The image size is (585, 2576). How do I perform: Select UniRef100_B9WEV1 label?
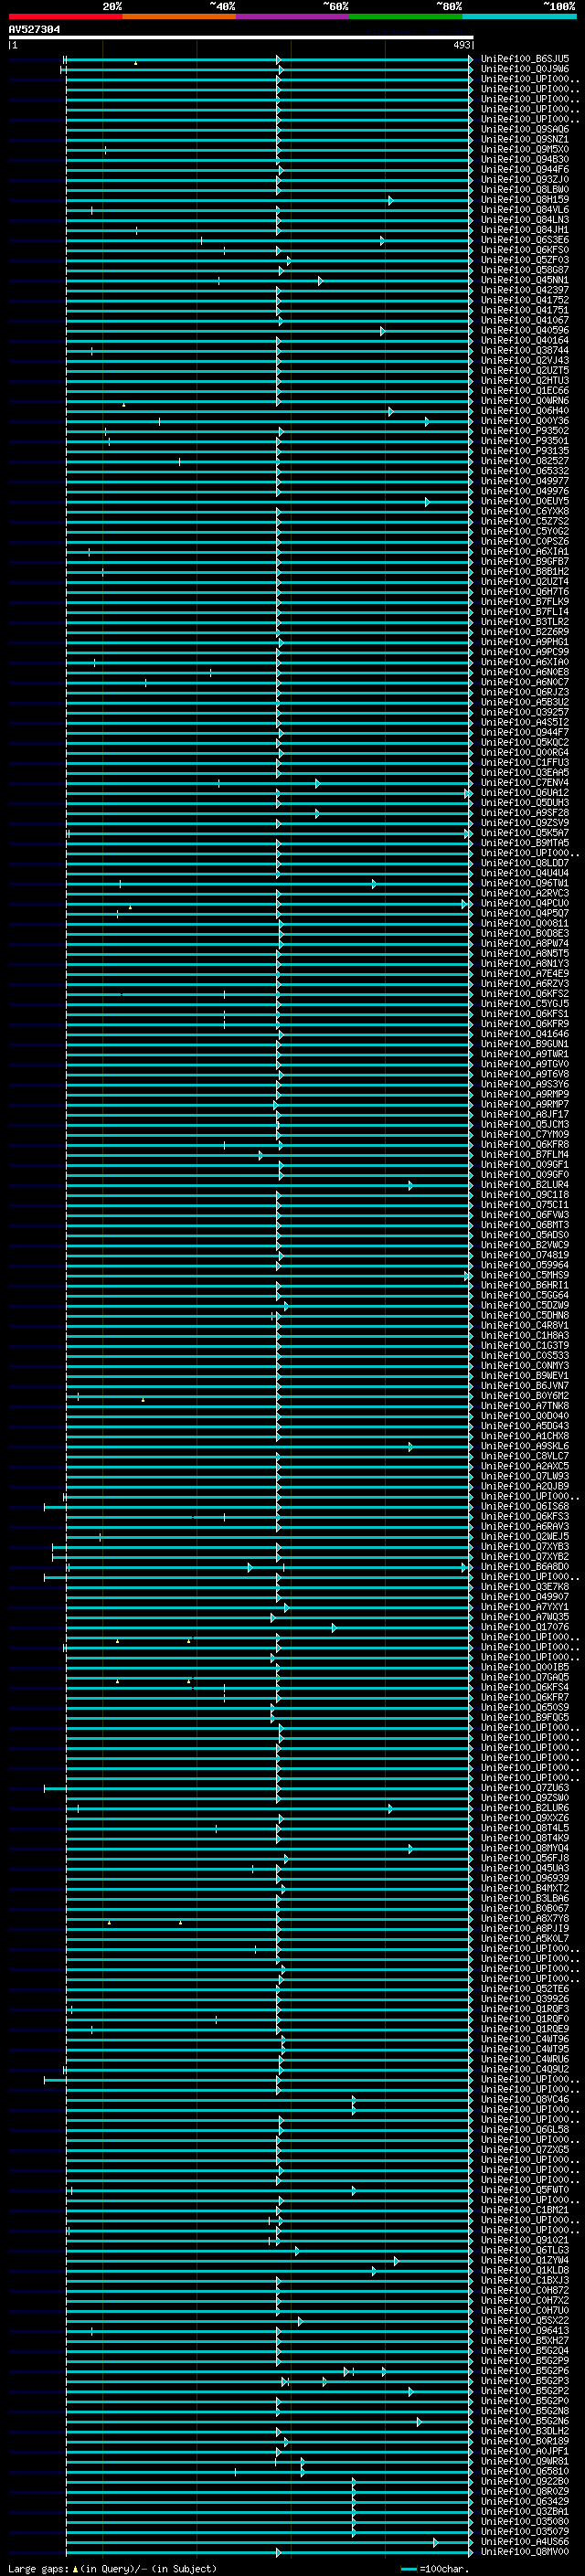[525, 1376]
